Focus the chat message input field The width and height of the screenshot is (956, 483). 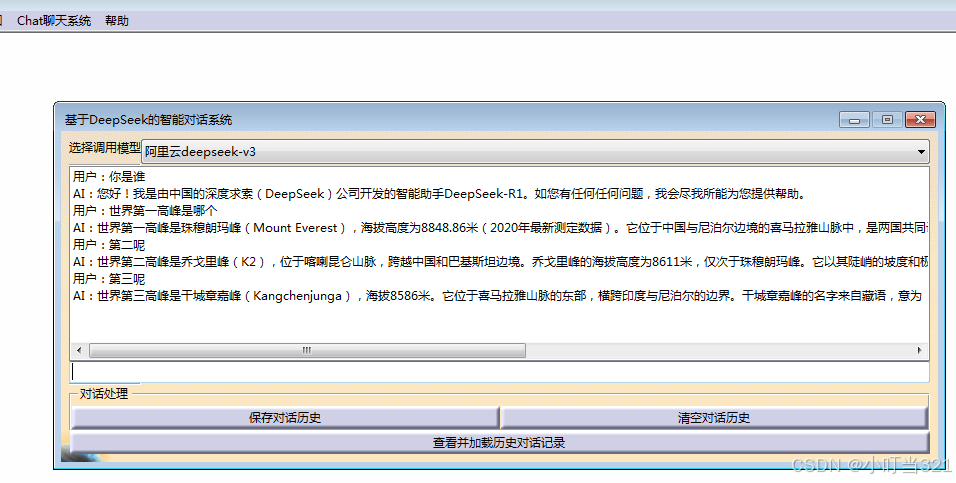pyautogui.click(x=499, y=372)
